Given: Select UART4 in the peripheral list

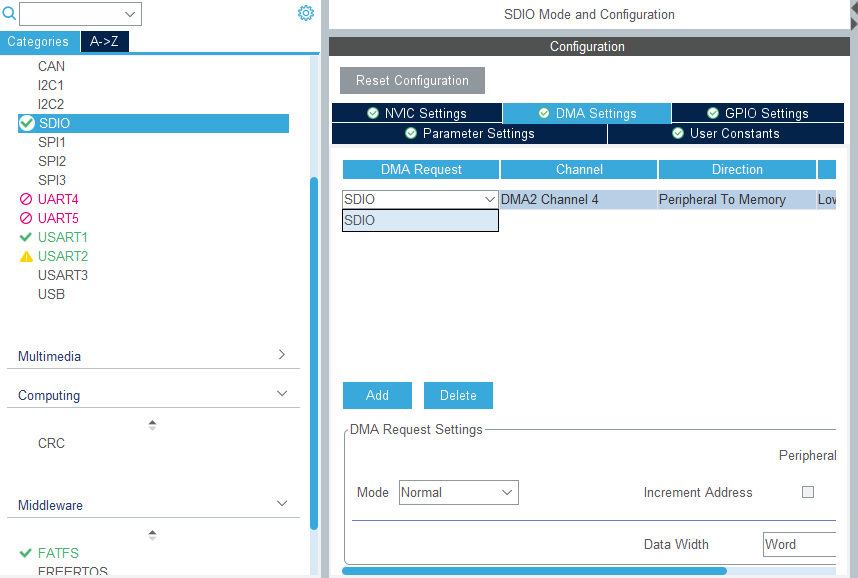Looking at the screenshot, I should point(58,199).
